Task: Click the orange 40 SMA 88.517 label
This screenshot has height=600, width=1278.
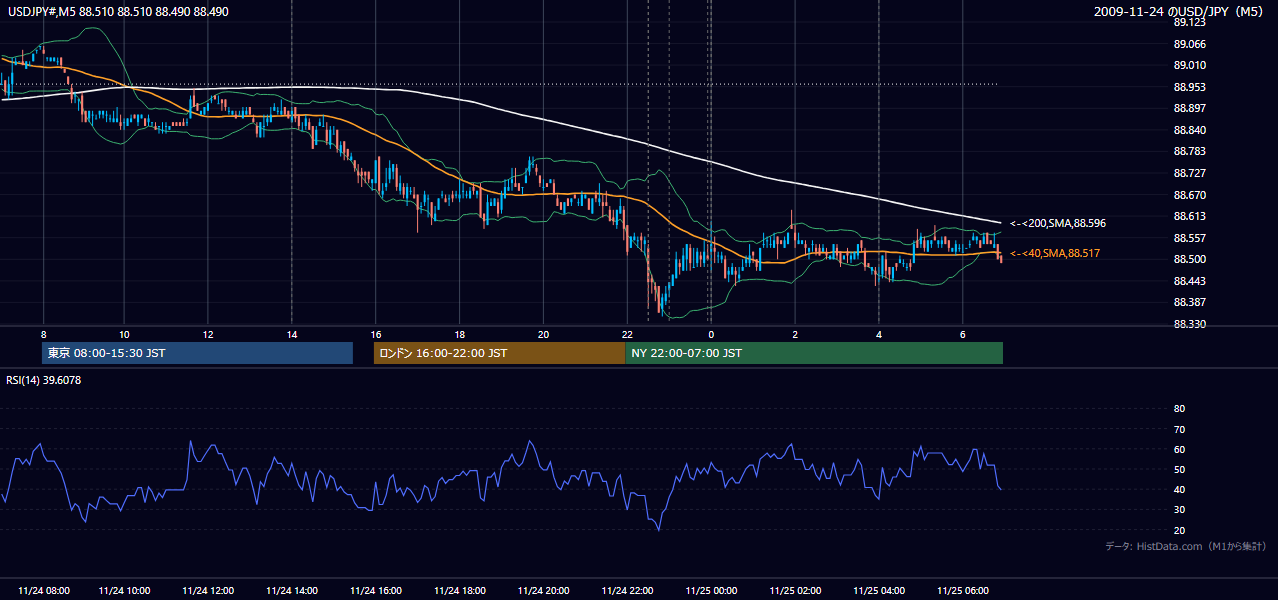Action: pos(1055,254)
